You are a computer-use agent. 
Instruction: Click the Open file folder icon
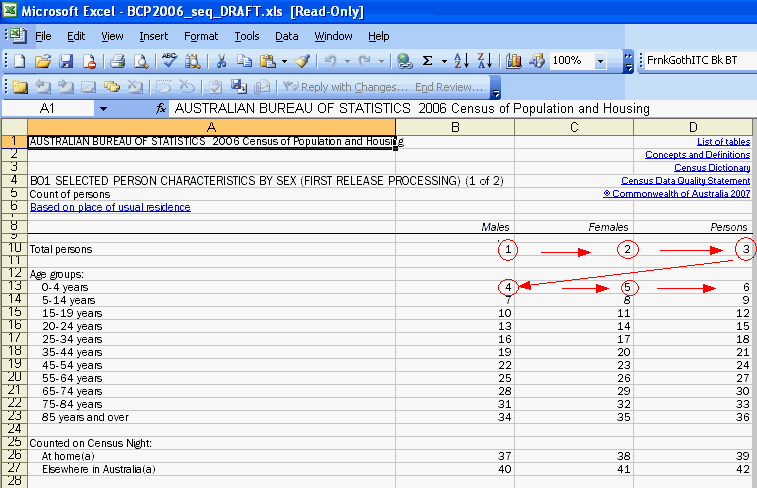click(x=44, y=61)
